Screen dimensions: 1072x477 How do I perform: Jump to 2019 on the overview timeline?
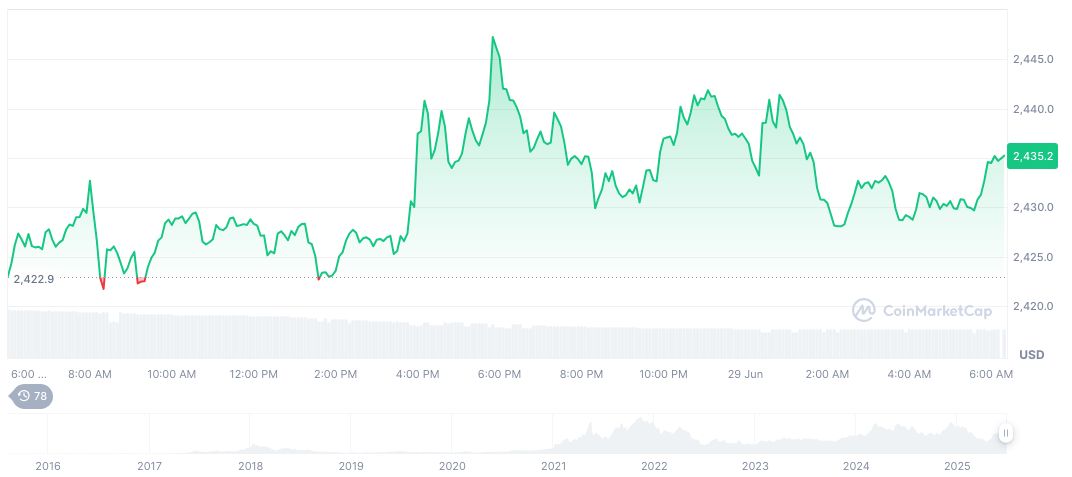(x=351, y=466)
